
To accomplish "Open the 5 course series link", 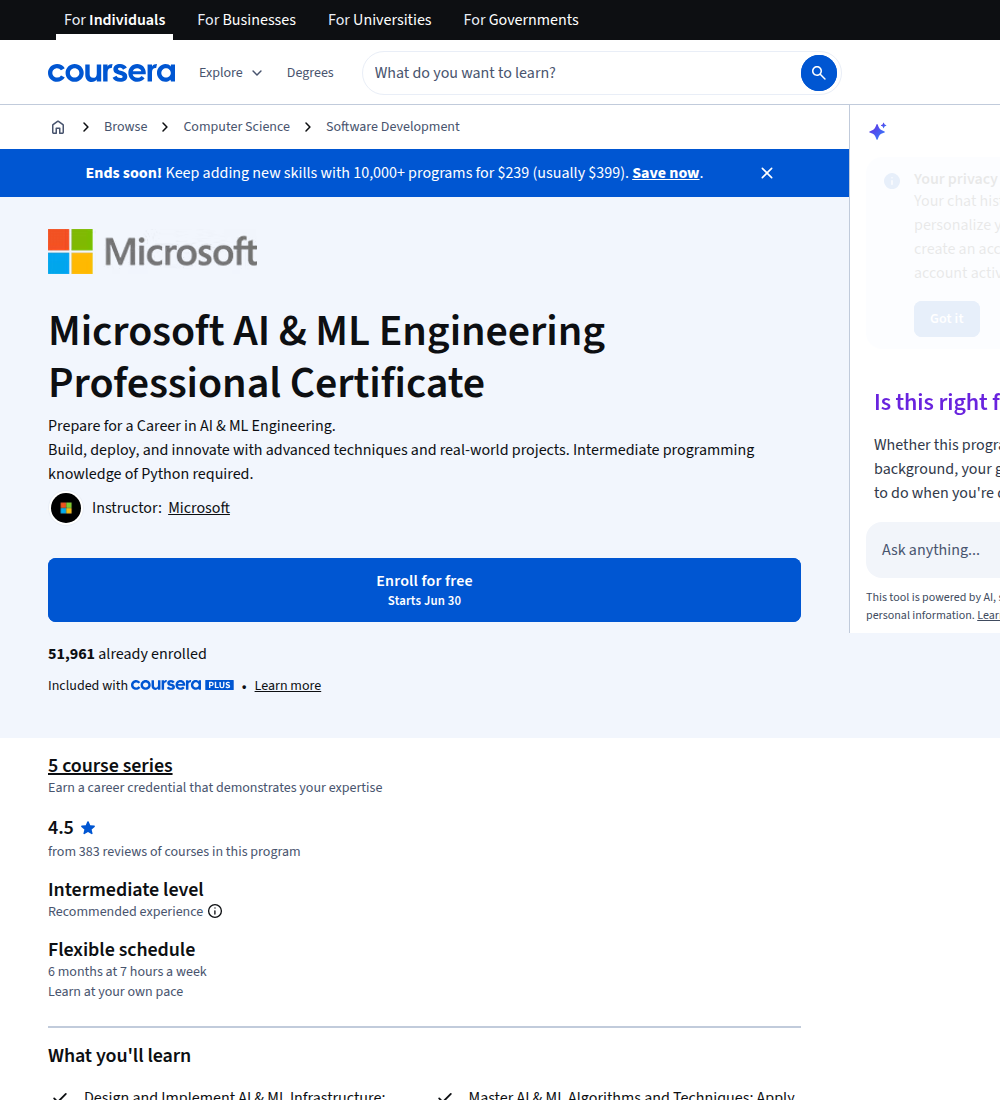I will 110,765.
